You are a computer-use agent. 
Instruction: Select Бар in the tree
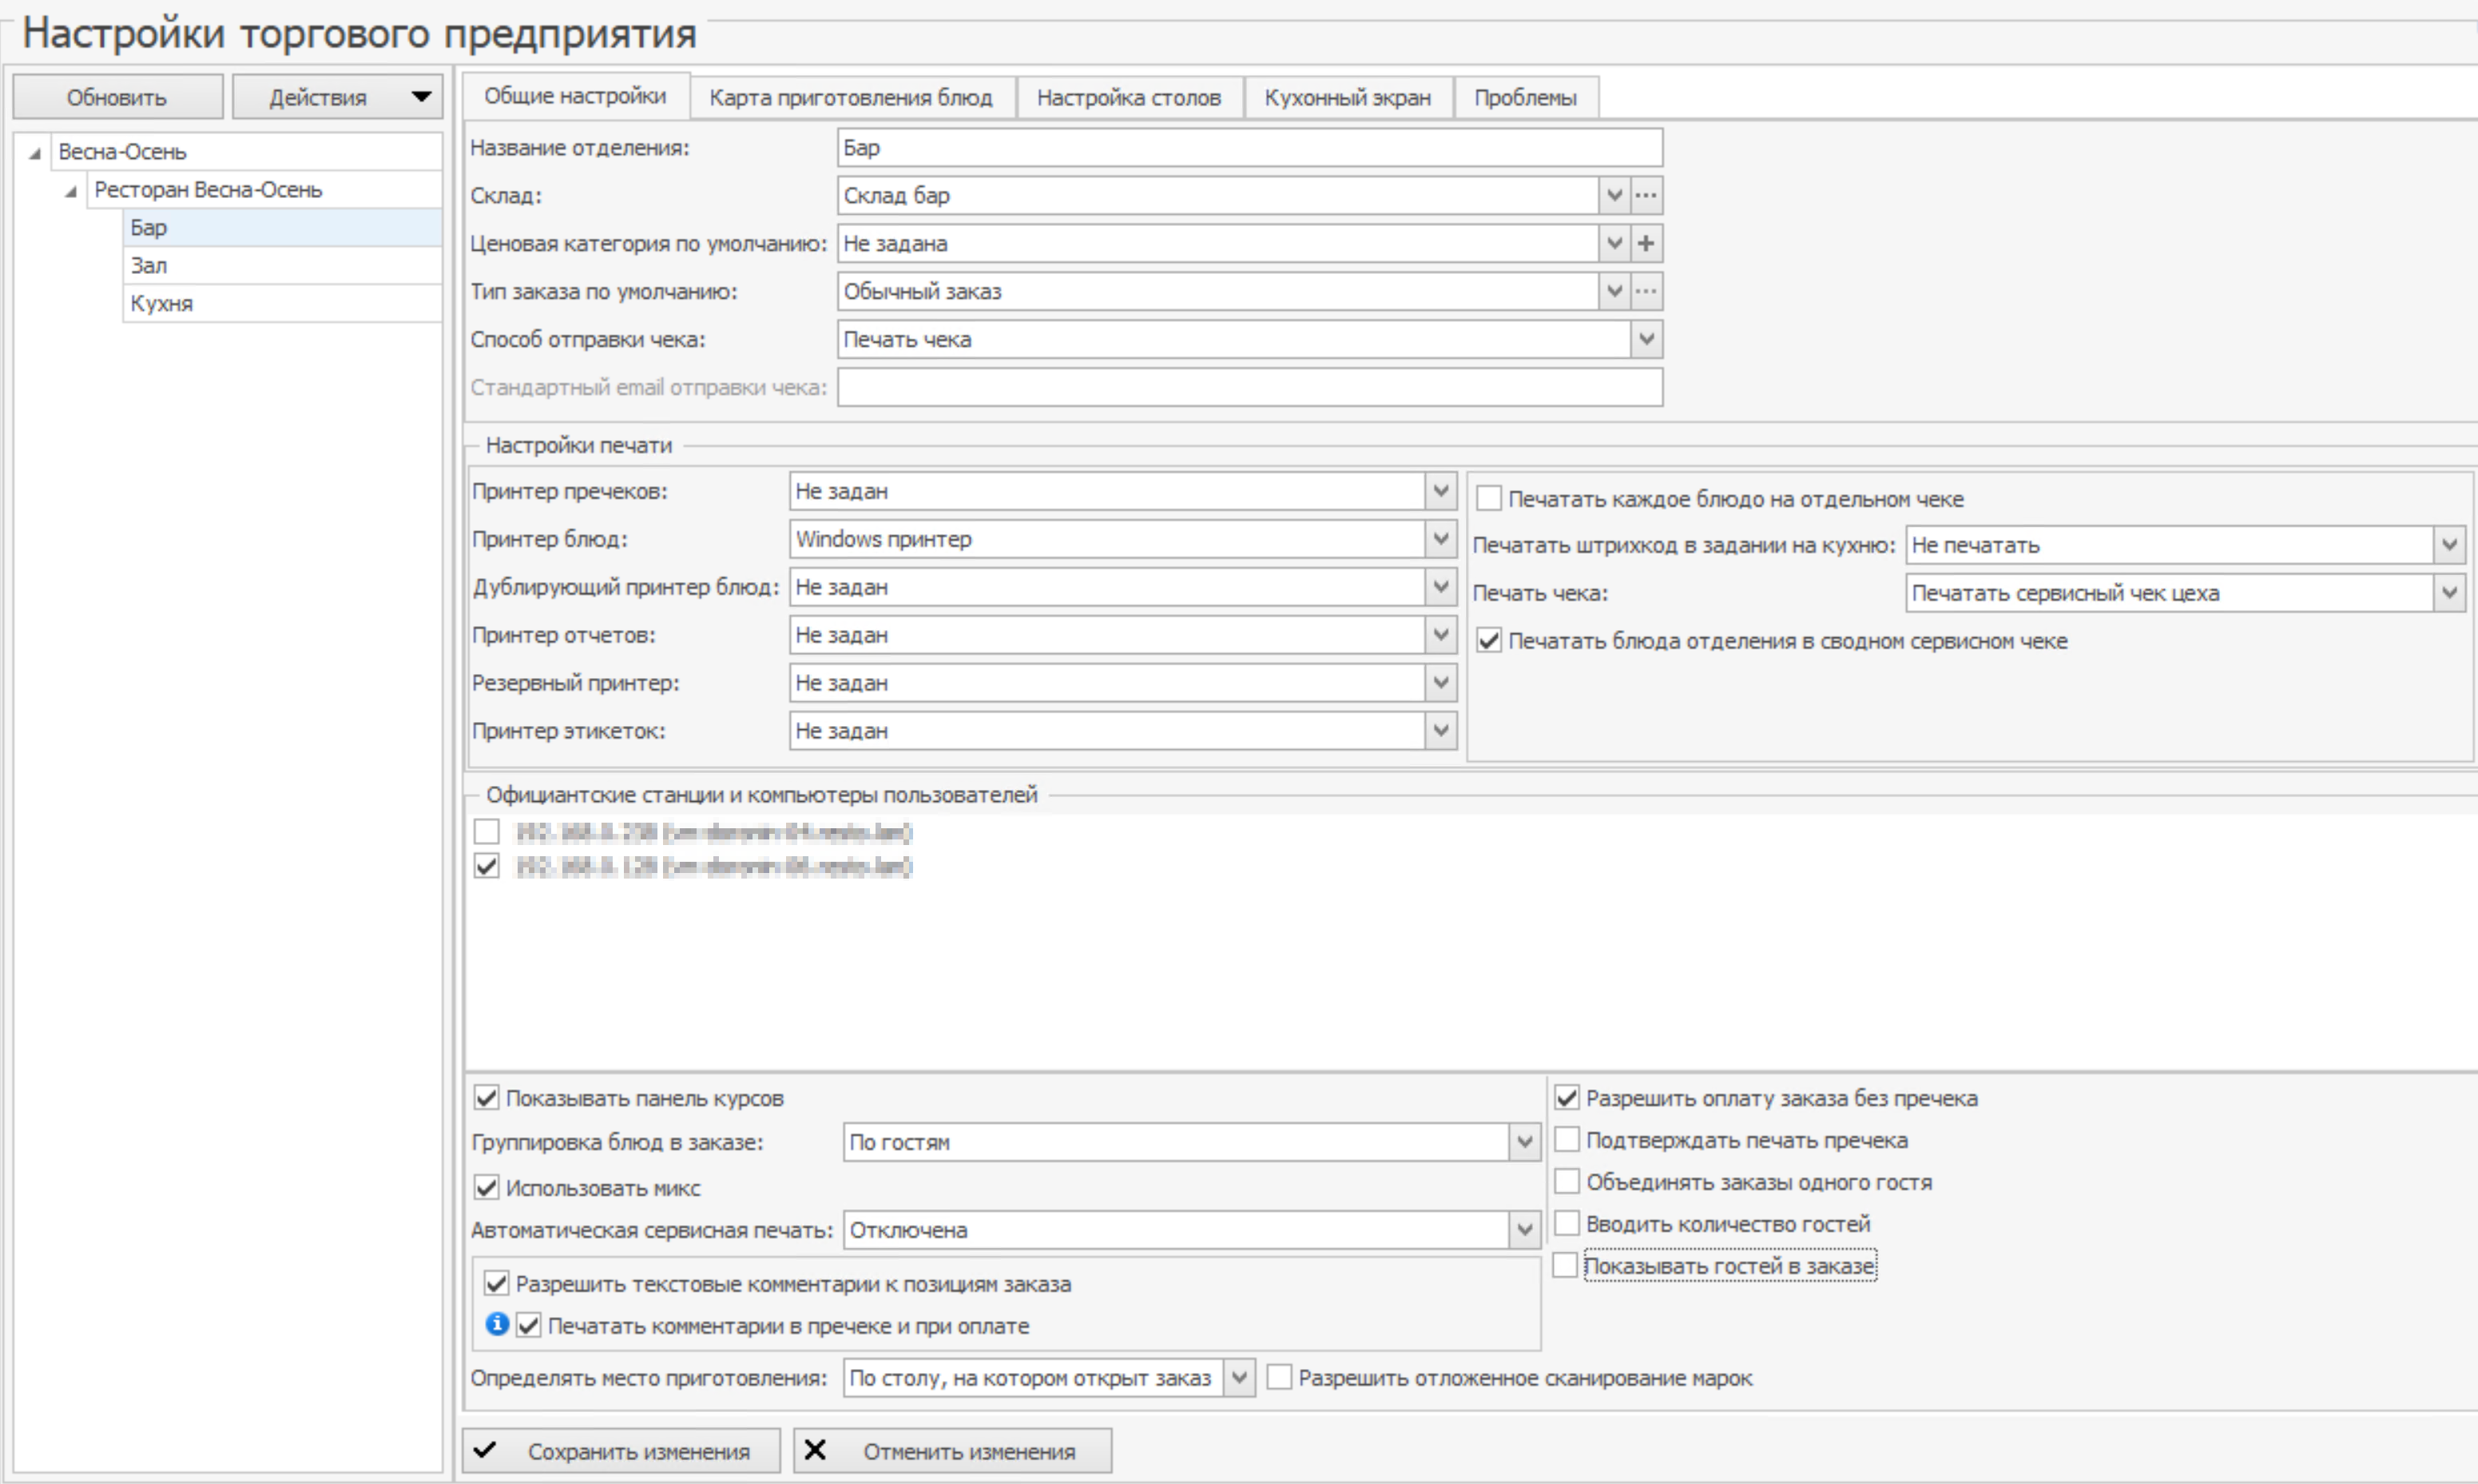(282, 228)
